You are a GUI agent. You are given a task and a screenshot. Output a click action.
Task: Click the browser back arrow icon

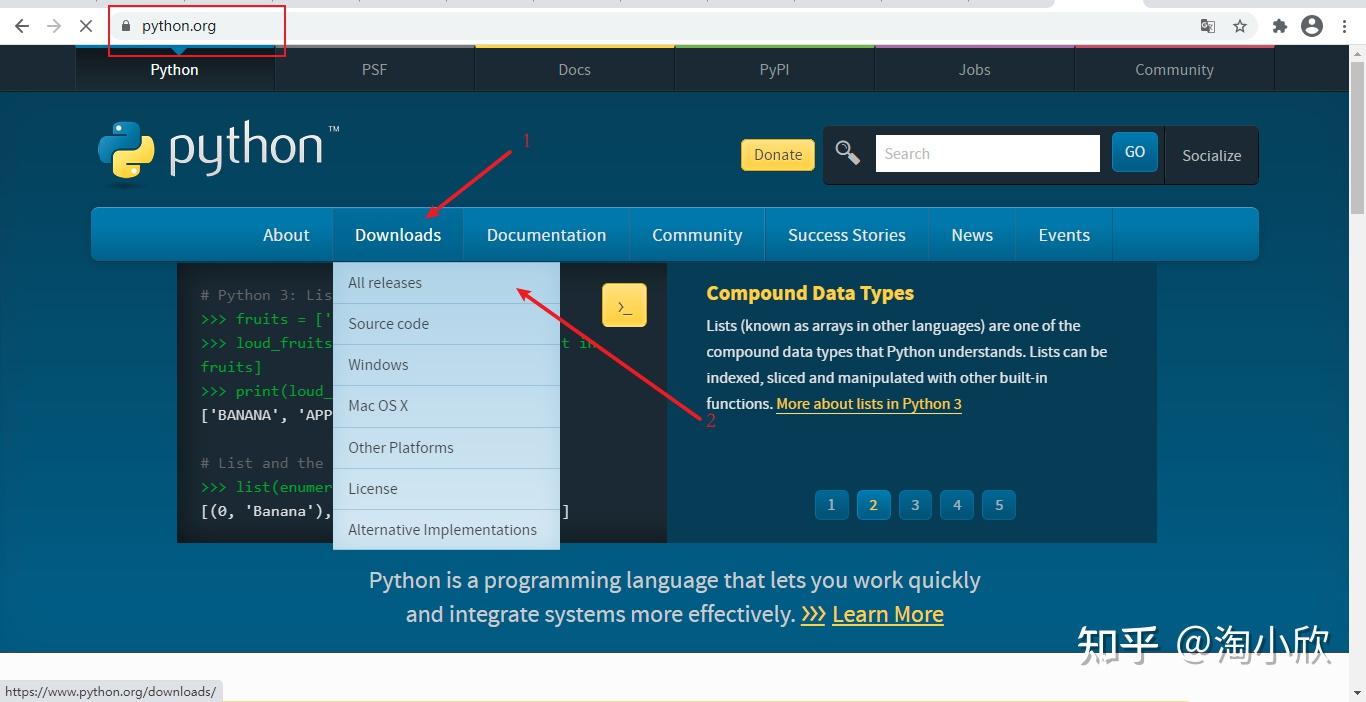[x=21, y=26]
